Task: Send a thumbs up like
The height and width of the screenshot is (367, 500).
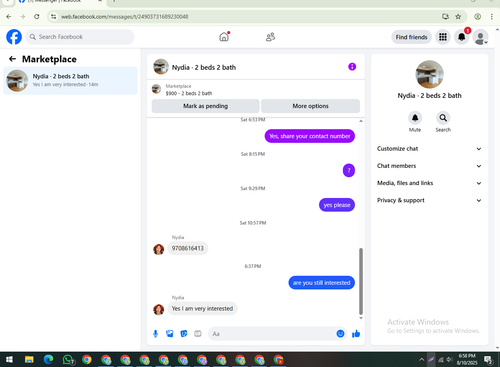Action: click(356, 334)
